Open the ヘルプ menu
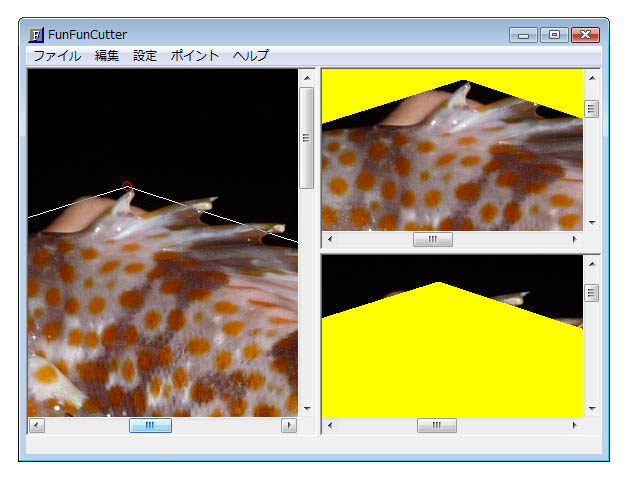 coord(250,56)
